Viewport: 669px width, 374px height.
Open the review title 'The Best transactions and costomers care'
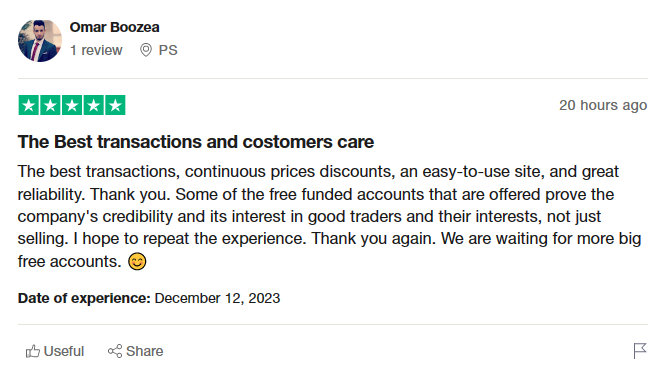[x=196, y=142]
